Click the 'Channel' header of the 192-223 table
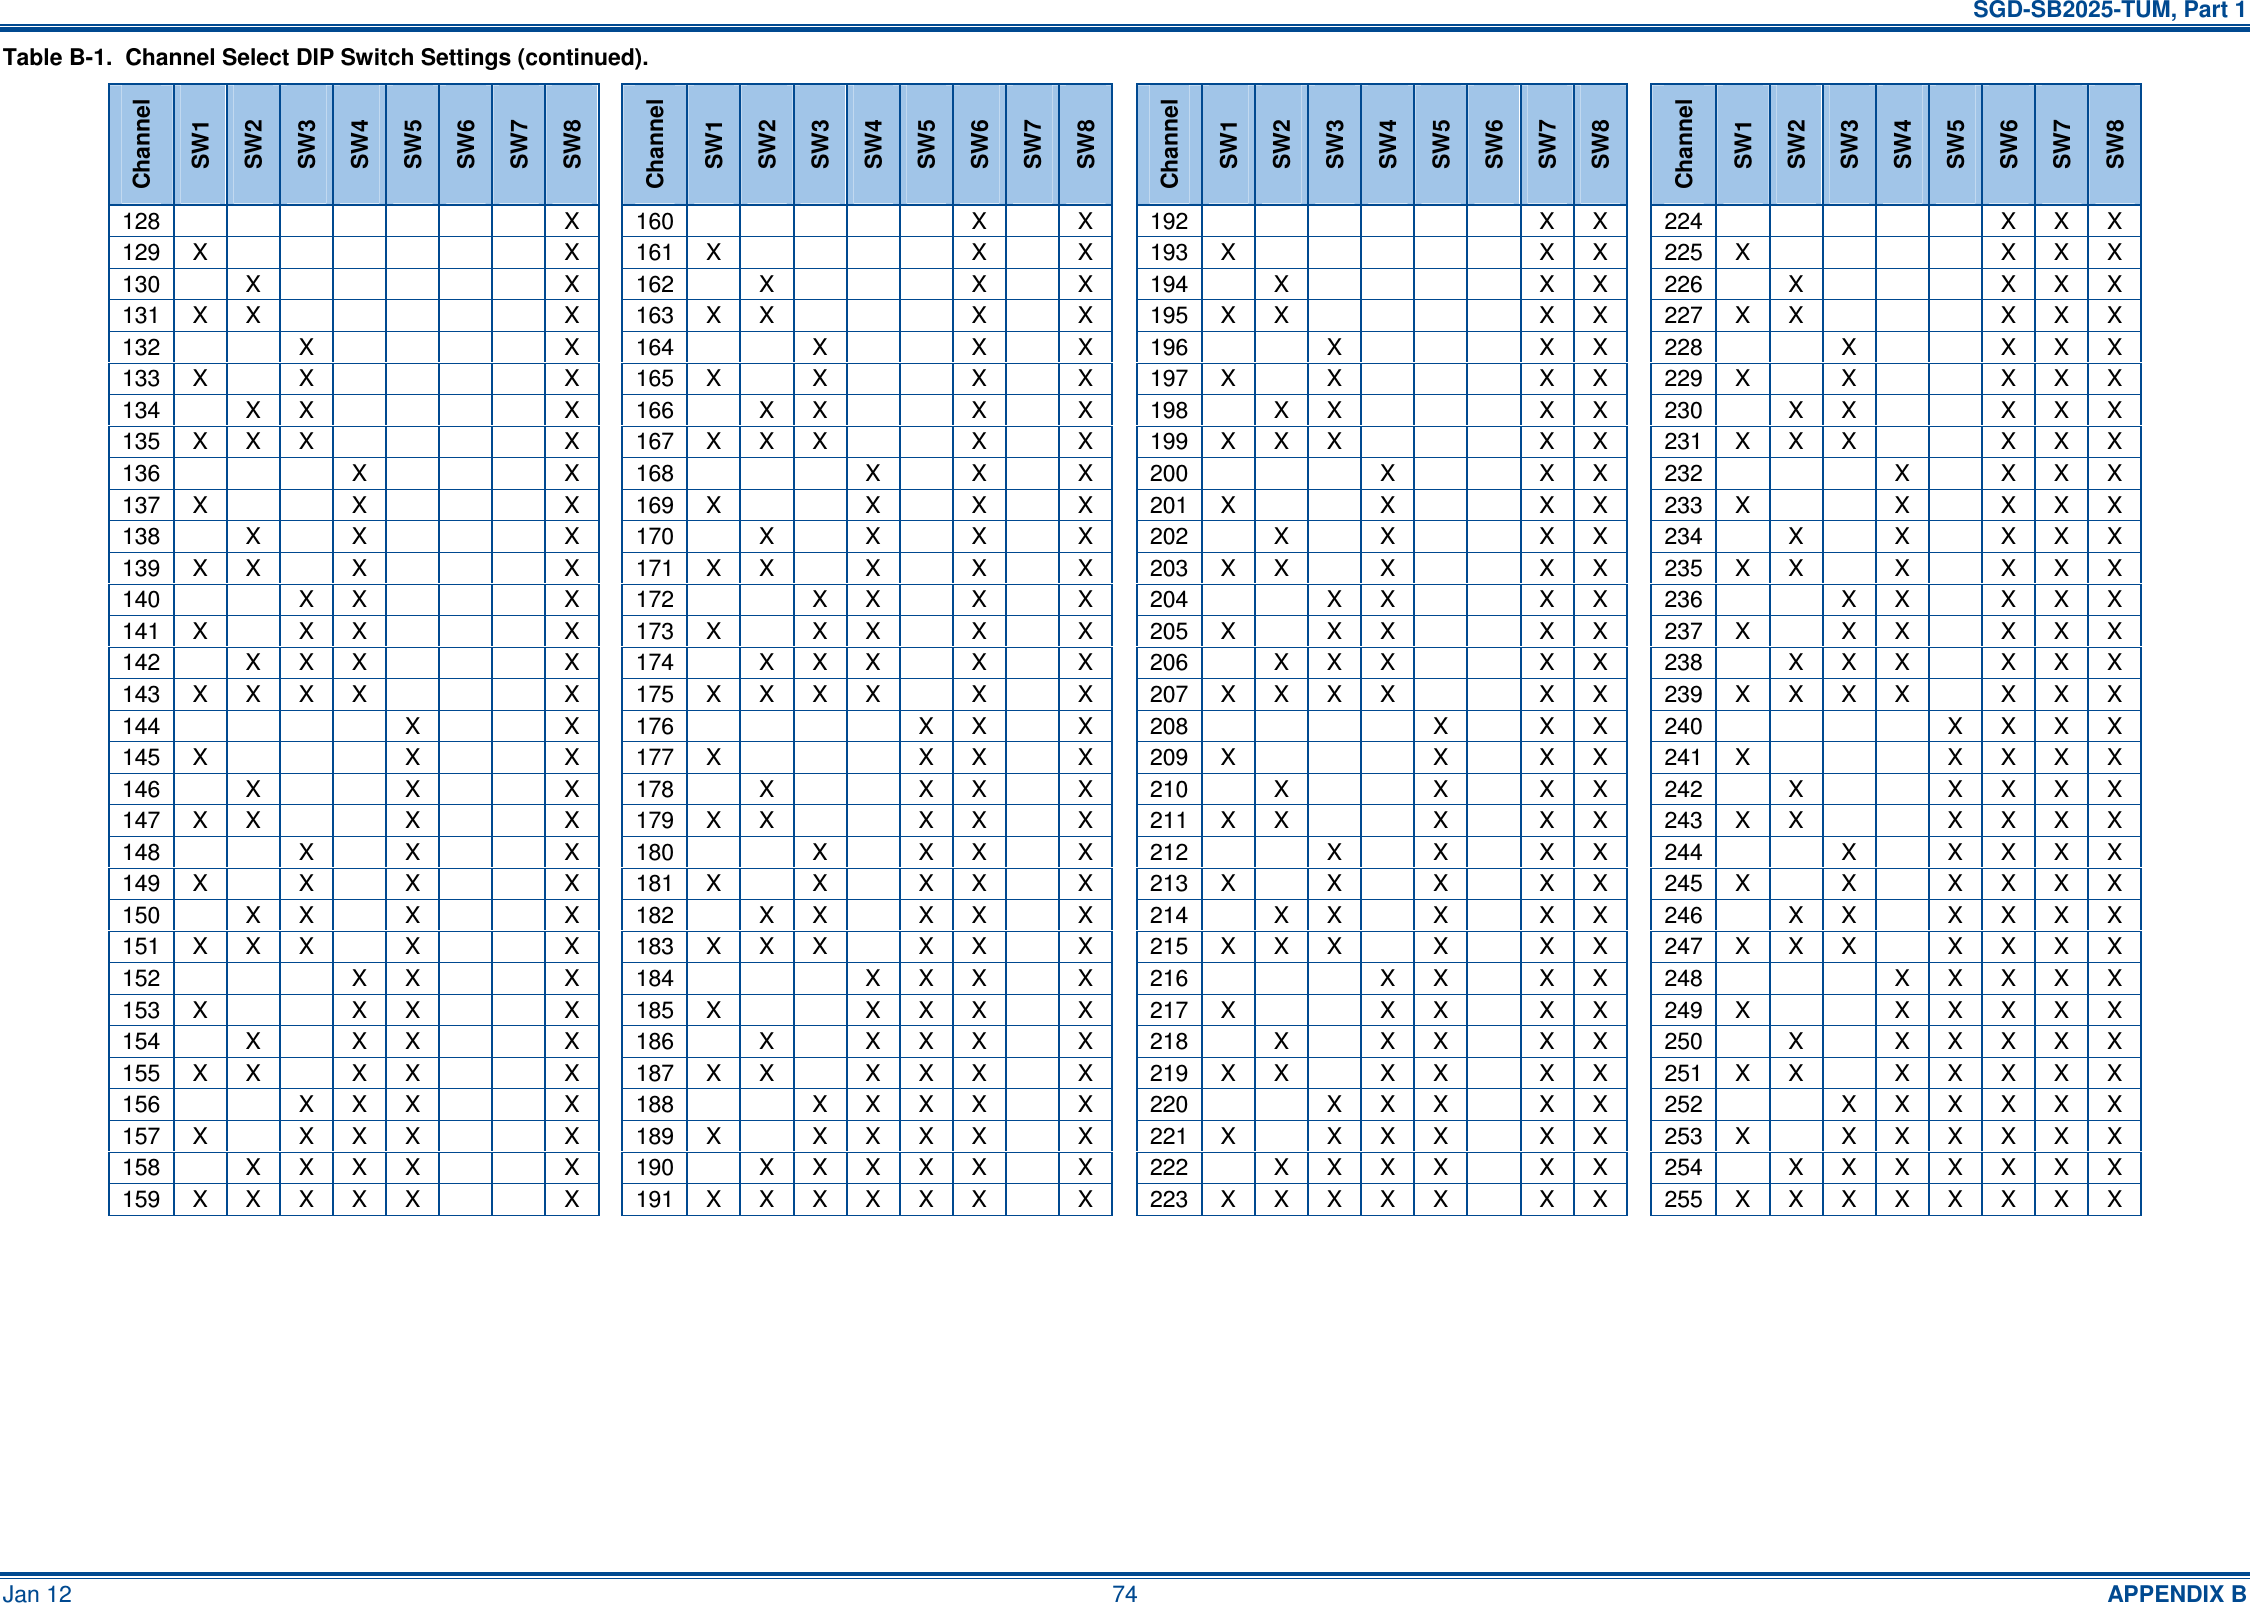The height and width of the screenshot is (1603, 2250). [x=1169, y=144]
